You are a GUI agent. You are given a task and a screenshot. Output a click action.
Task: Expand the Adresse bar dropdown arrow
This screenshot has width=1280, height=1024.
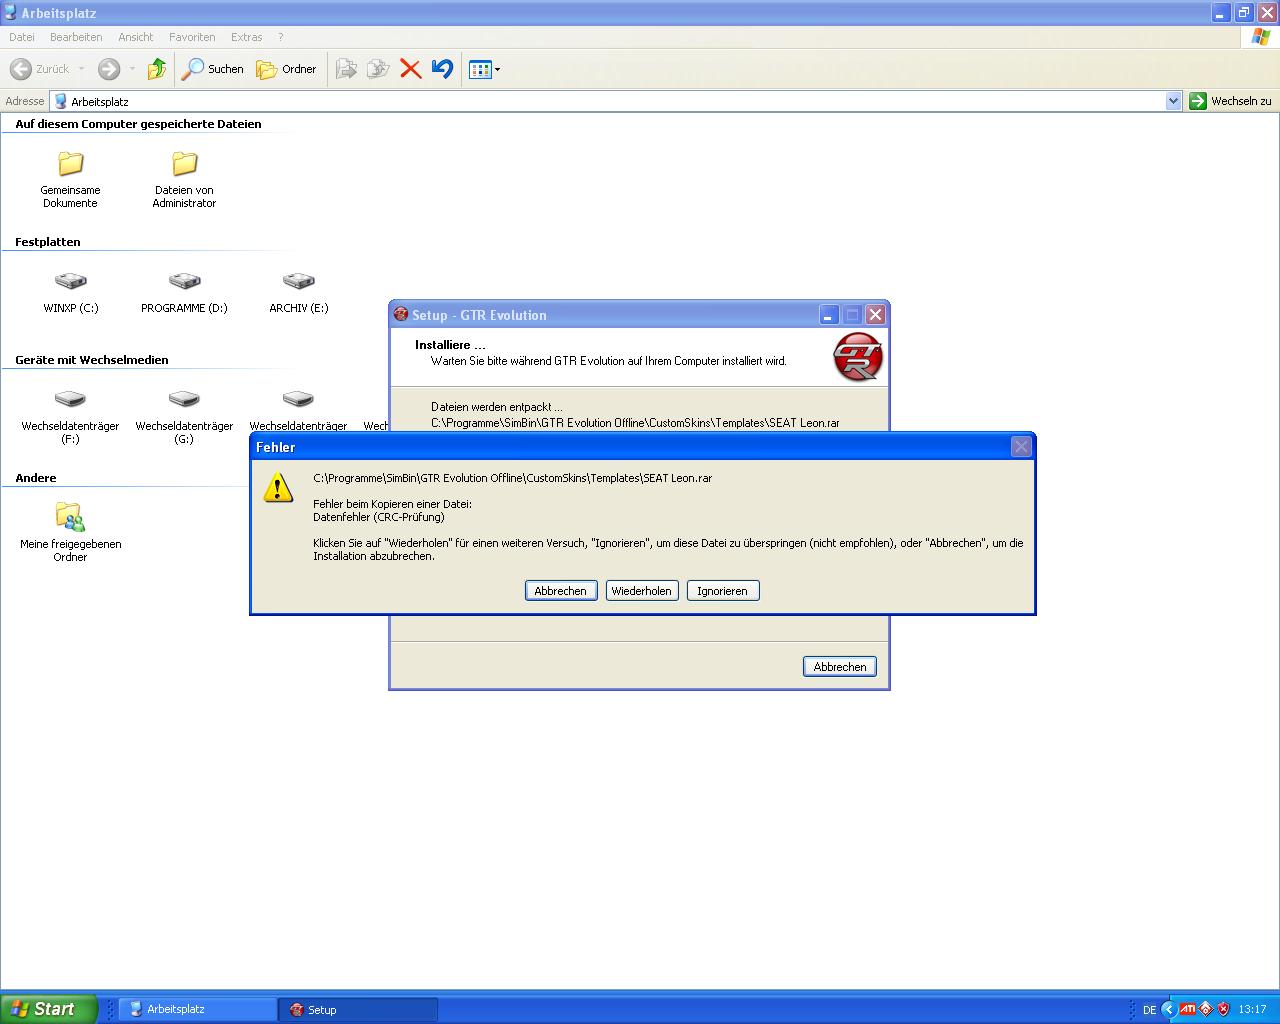tap(1173, 101)
